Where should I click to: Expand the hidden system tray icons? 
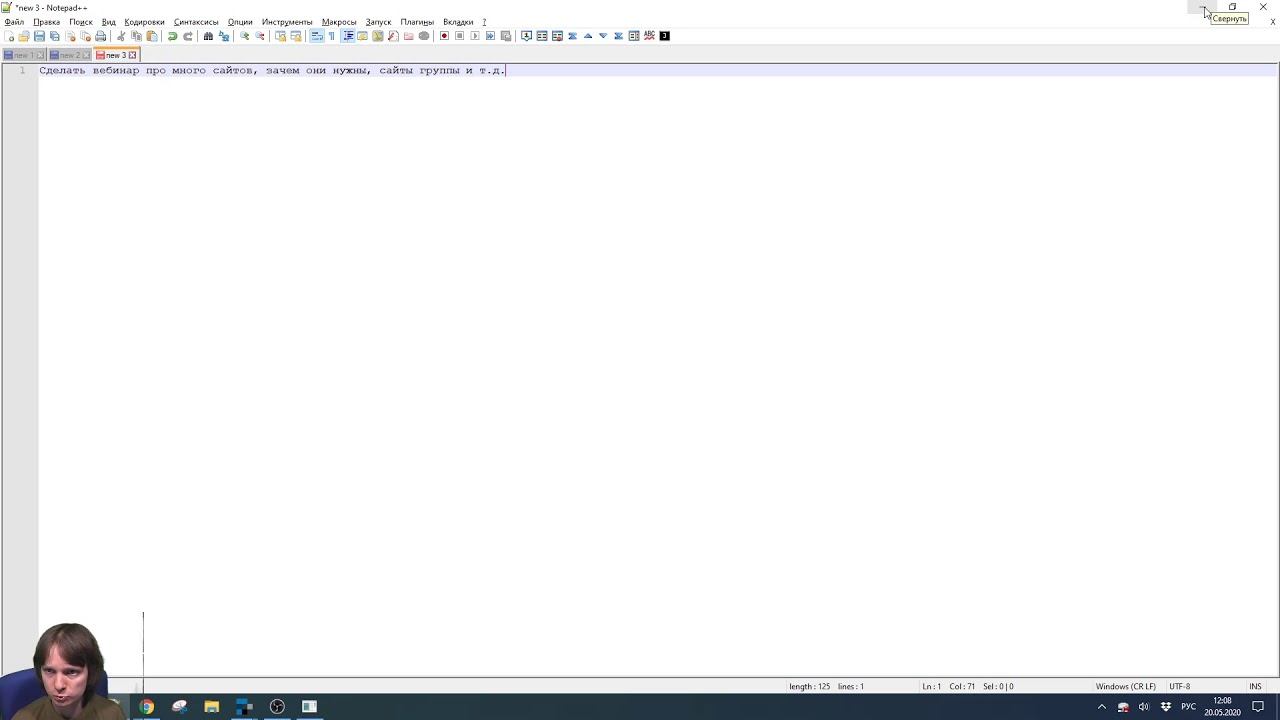(1102, 706)
